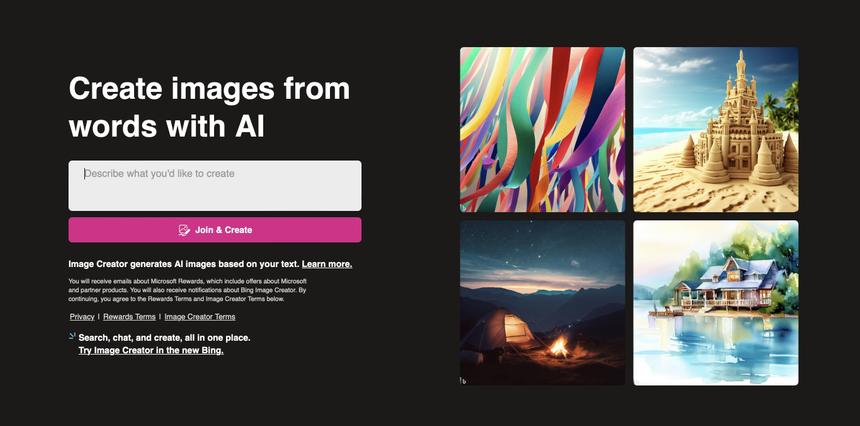Click the 'Create images from words with AI' heading
The width and height of the screenshot is (860, 426).
point(209,107)
